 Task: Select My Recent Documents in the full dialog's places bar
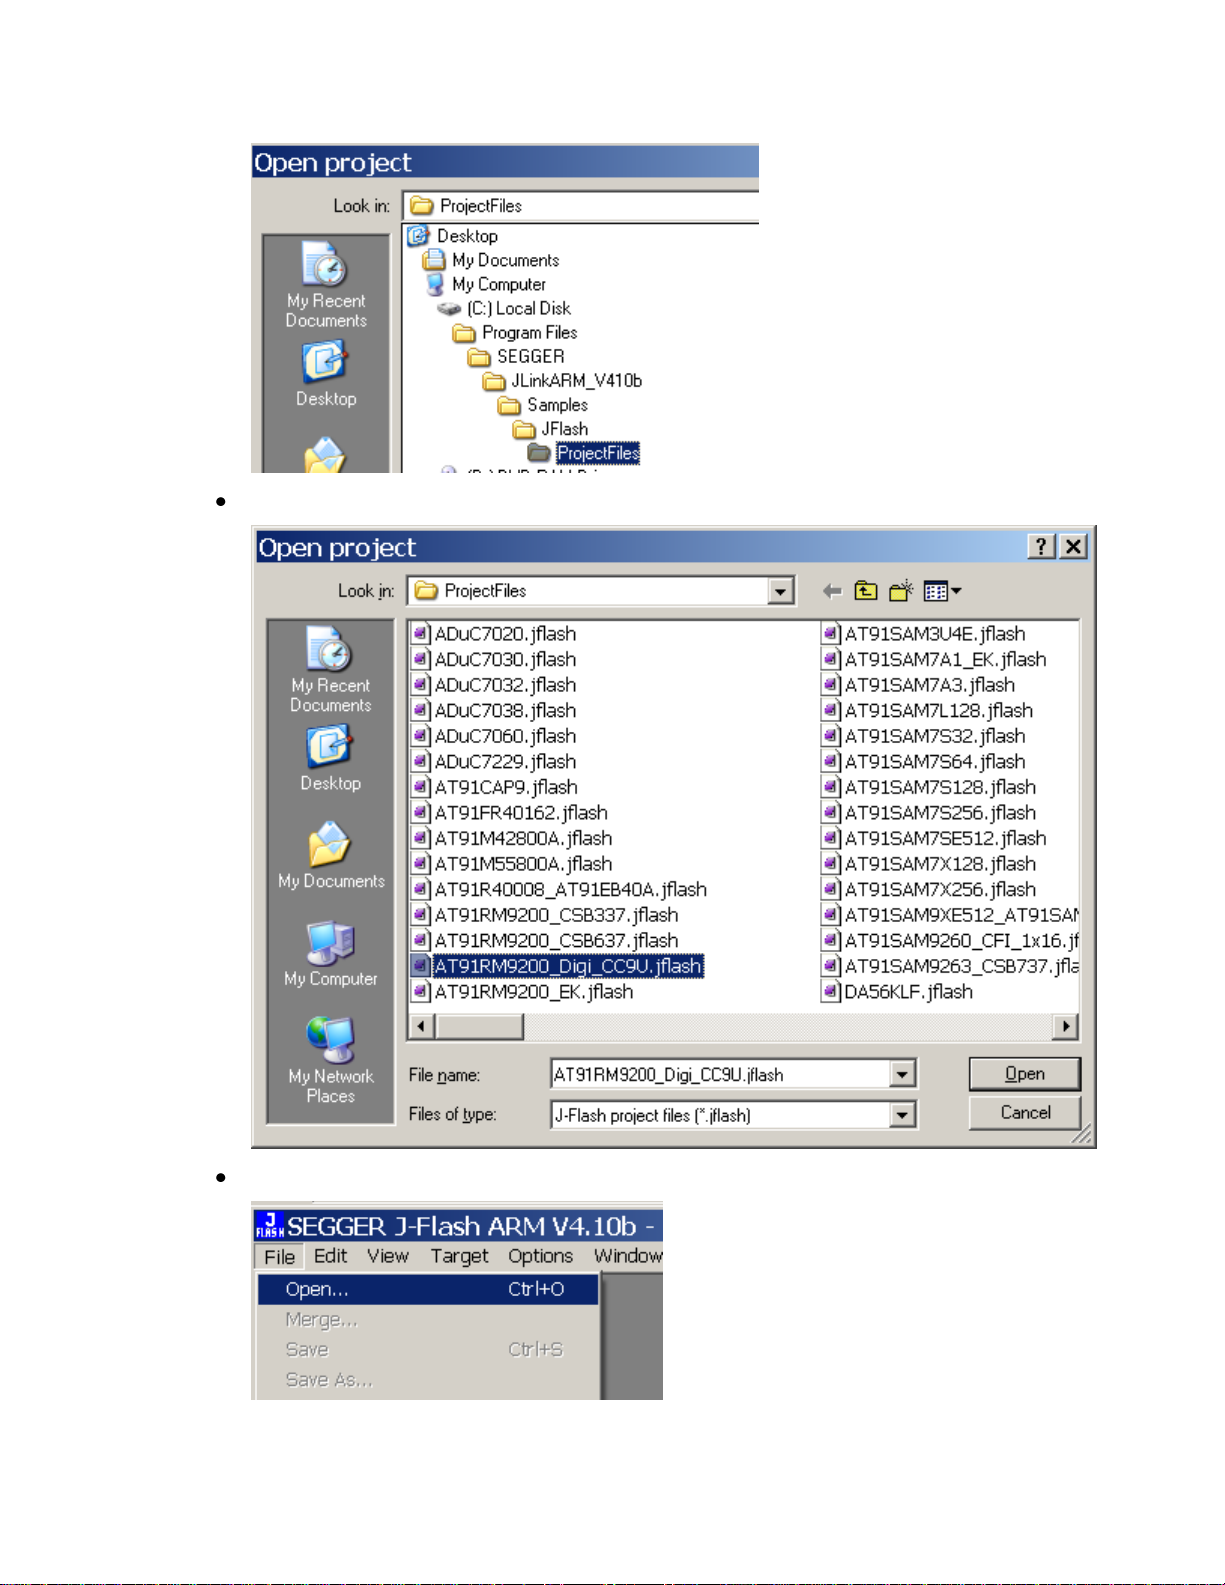tap(331, 669)
